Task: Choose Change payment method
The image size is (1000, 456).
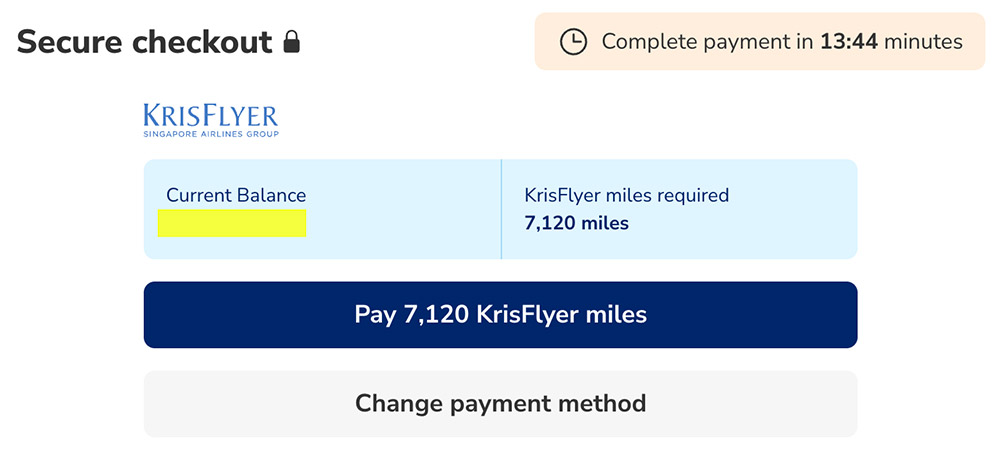Action: [500, 404]
